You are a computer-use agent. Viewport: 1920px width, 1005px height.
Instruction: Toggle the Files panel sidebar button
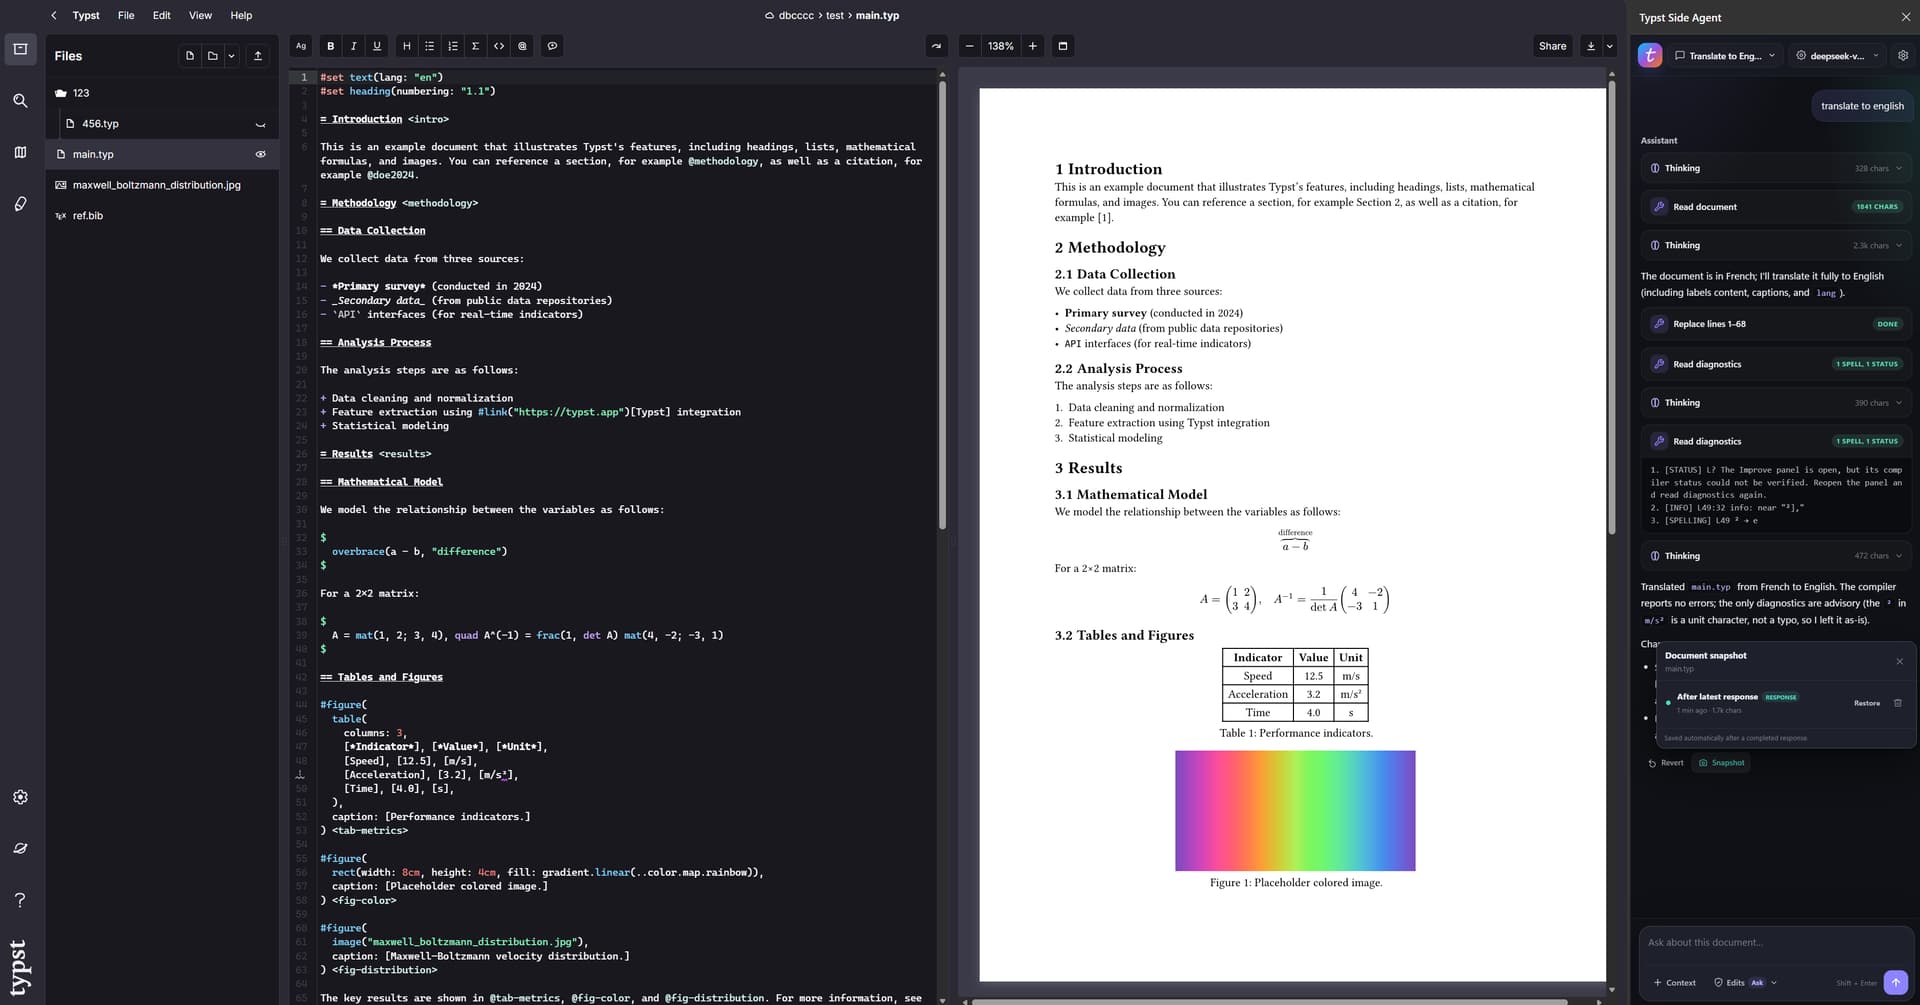[x=20, y=49]
